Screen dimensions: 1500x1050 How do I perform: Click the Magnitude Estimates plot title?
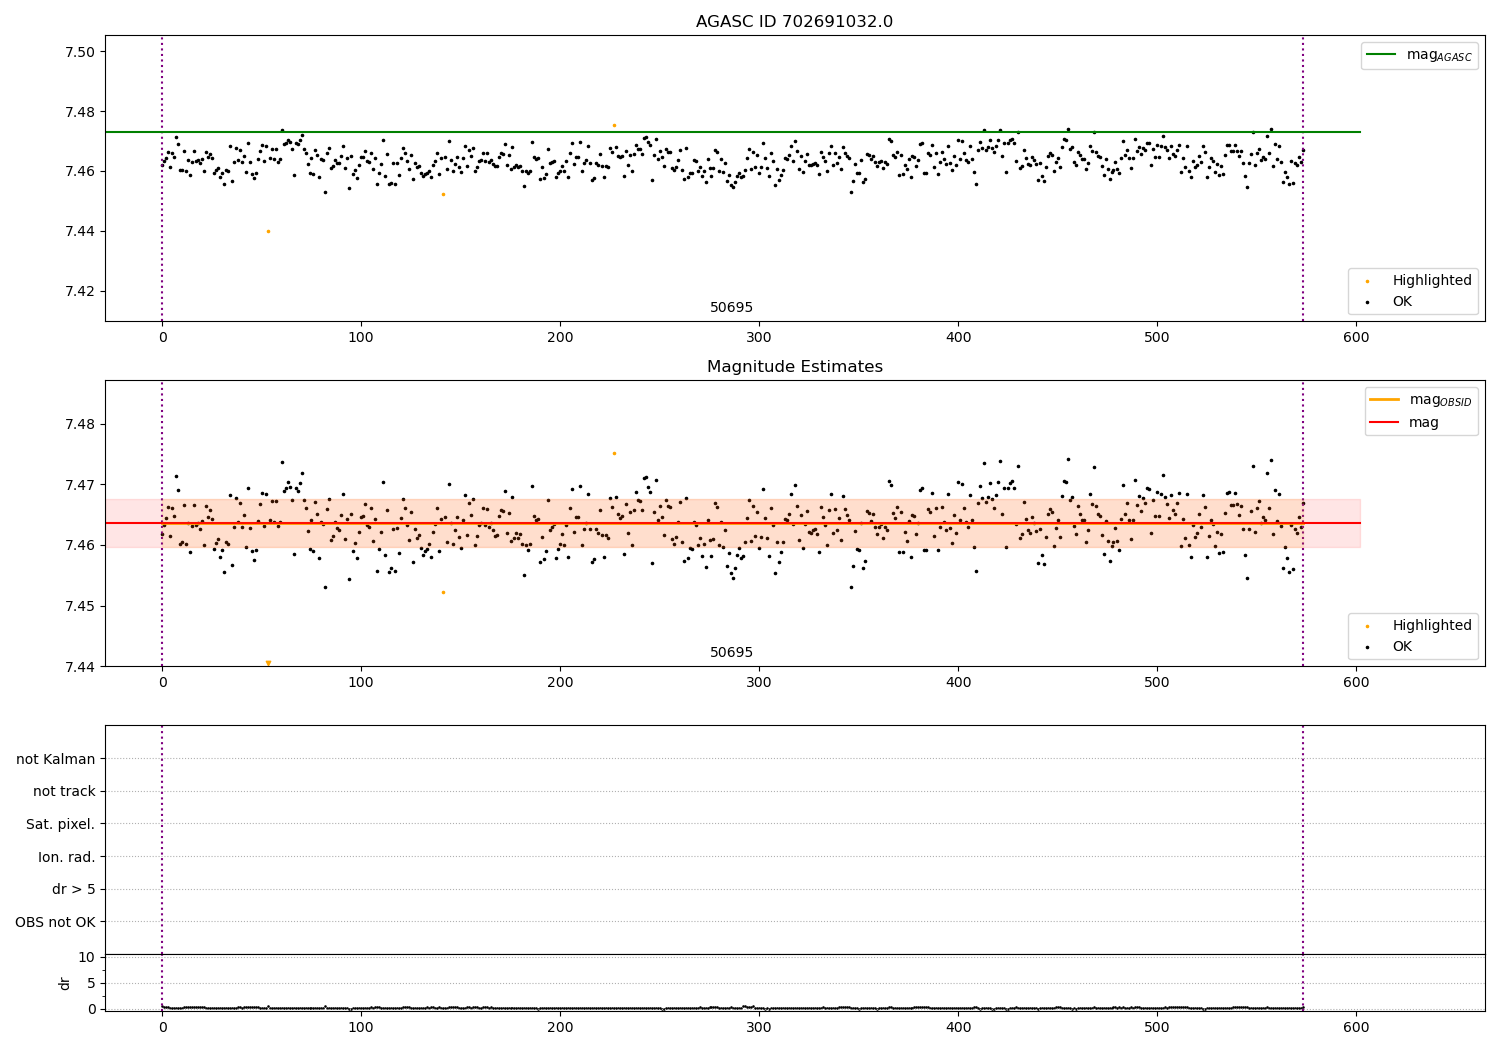click(x=794, y=367)
